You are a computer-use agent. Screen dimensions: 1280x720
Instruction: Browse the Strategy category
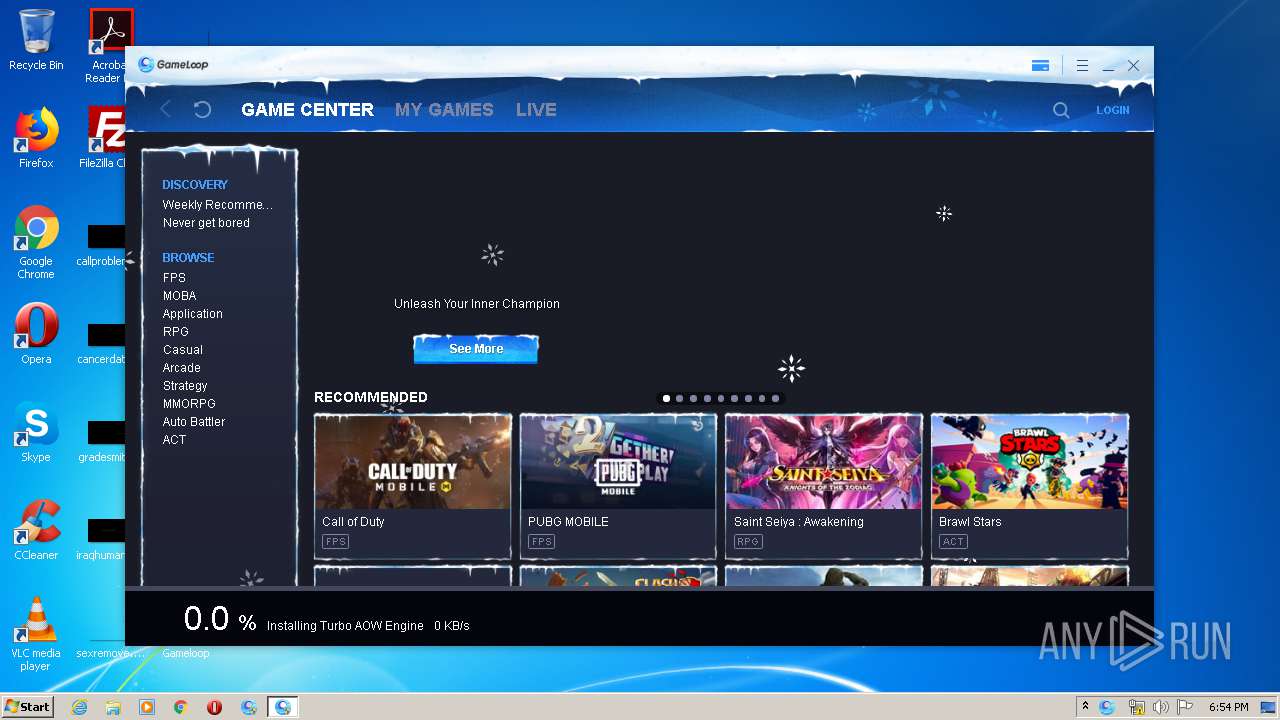point(185,386)
